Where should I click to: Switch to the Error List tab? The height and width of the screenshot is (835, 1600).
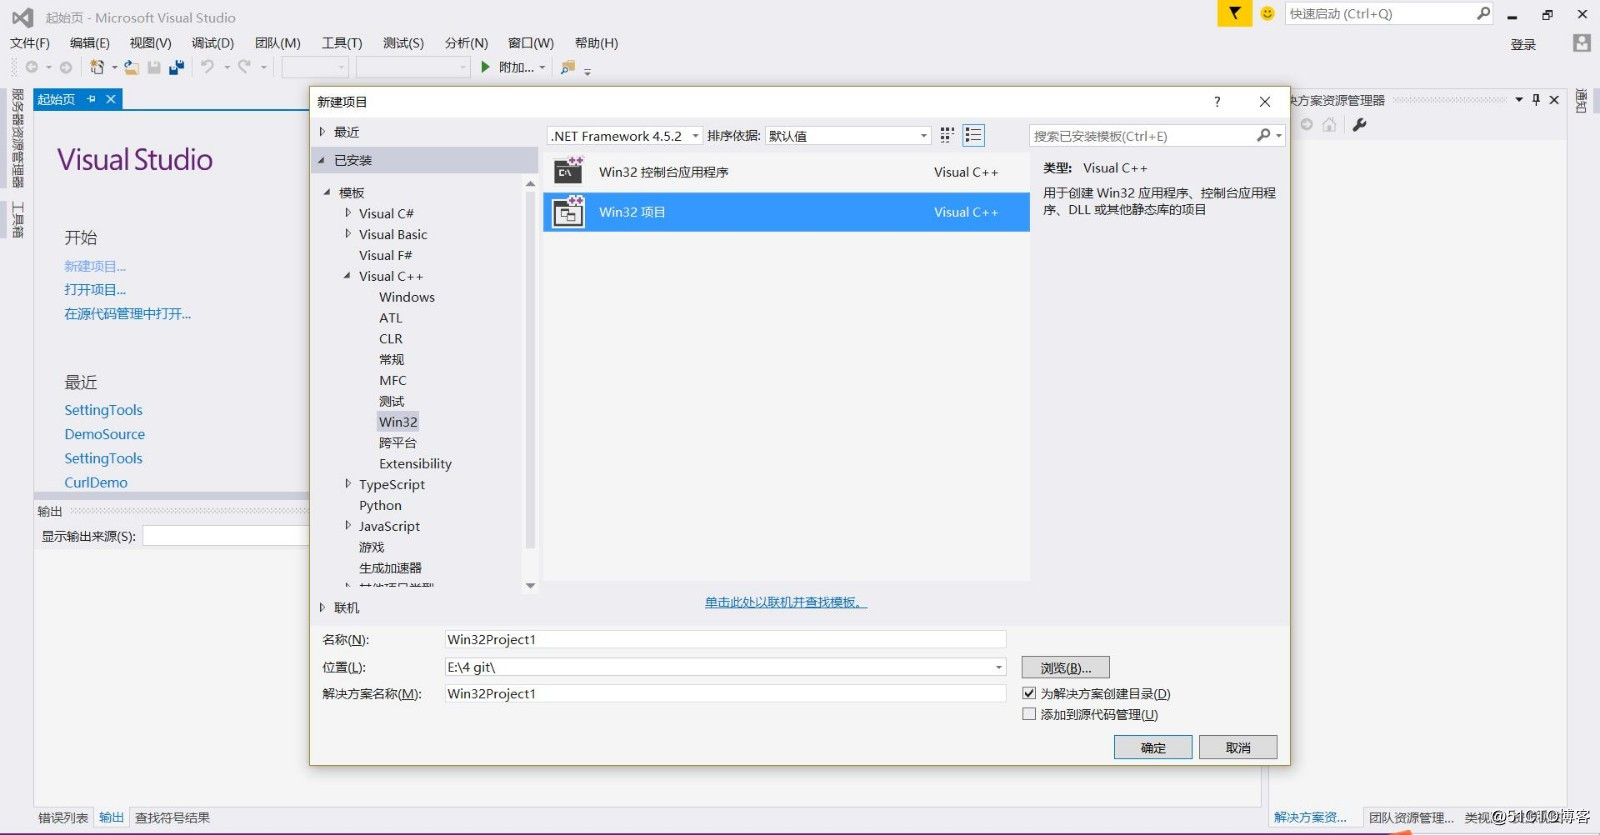(63, 818)
